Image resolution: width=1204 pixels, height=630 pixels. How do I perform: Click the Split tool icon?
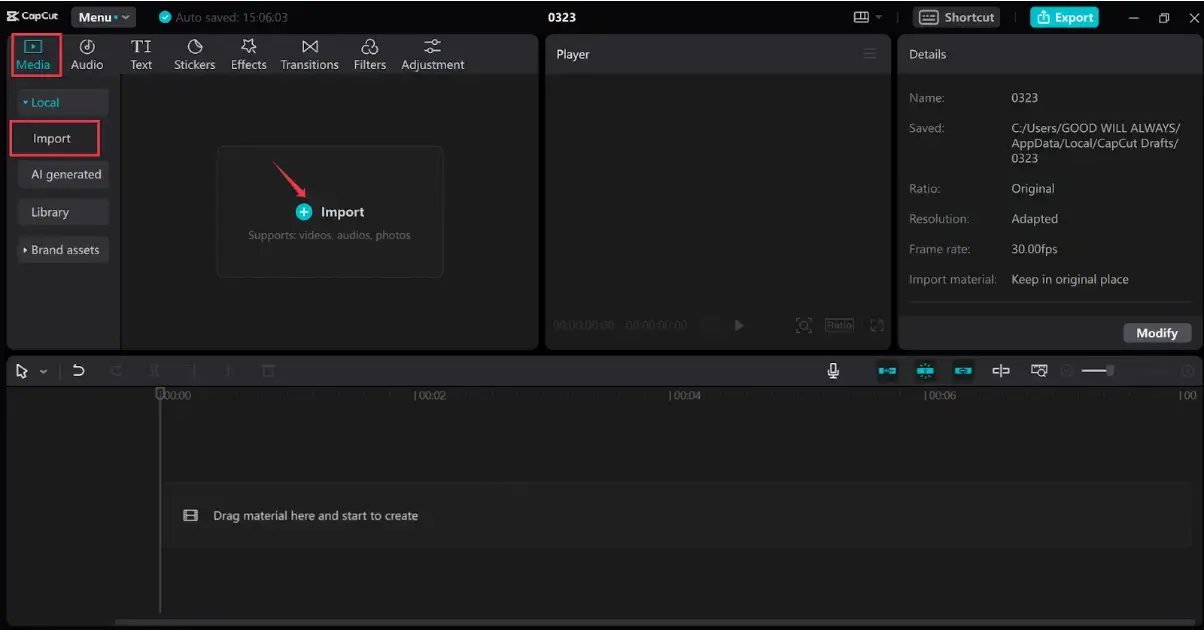coord(155,371)
